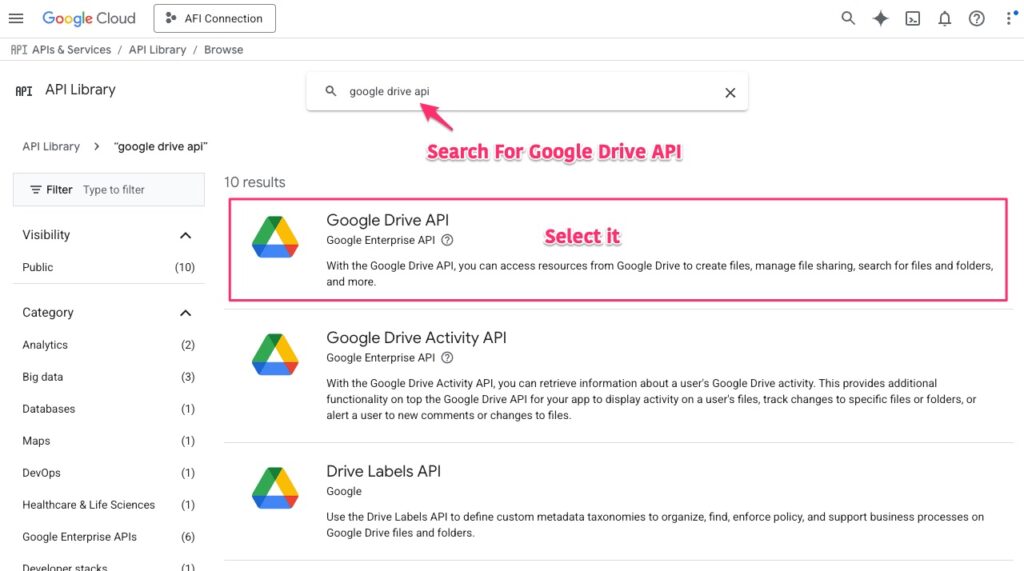Image resolution: width=1024 pixels, height=571 pixels.
Task: Click API Library breadcrumb in top bar
Action: coord(157,50)
